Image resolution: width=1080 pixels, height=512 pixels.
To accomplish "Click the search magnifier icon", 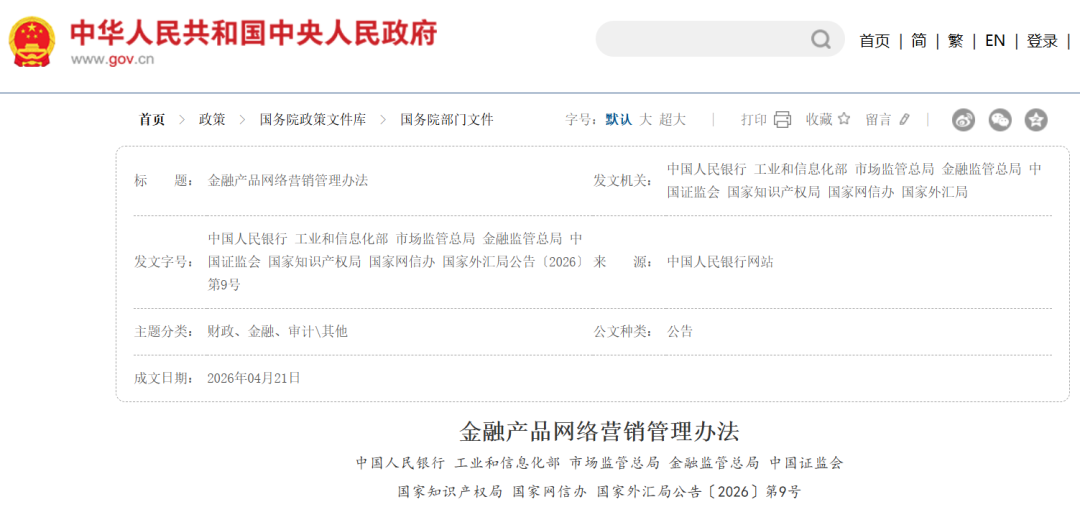I will pos(820,39).
